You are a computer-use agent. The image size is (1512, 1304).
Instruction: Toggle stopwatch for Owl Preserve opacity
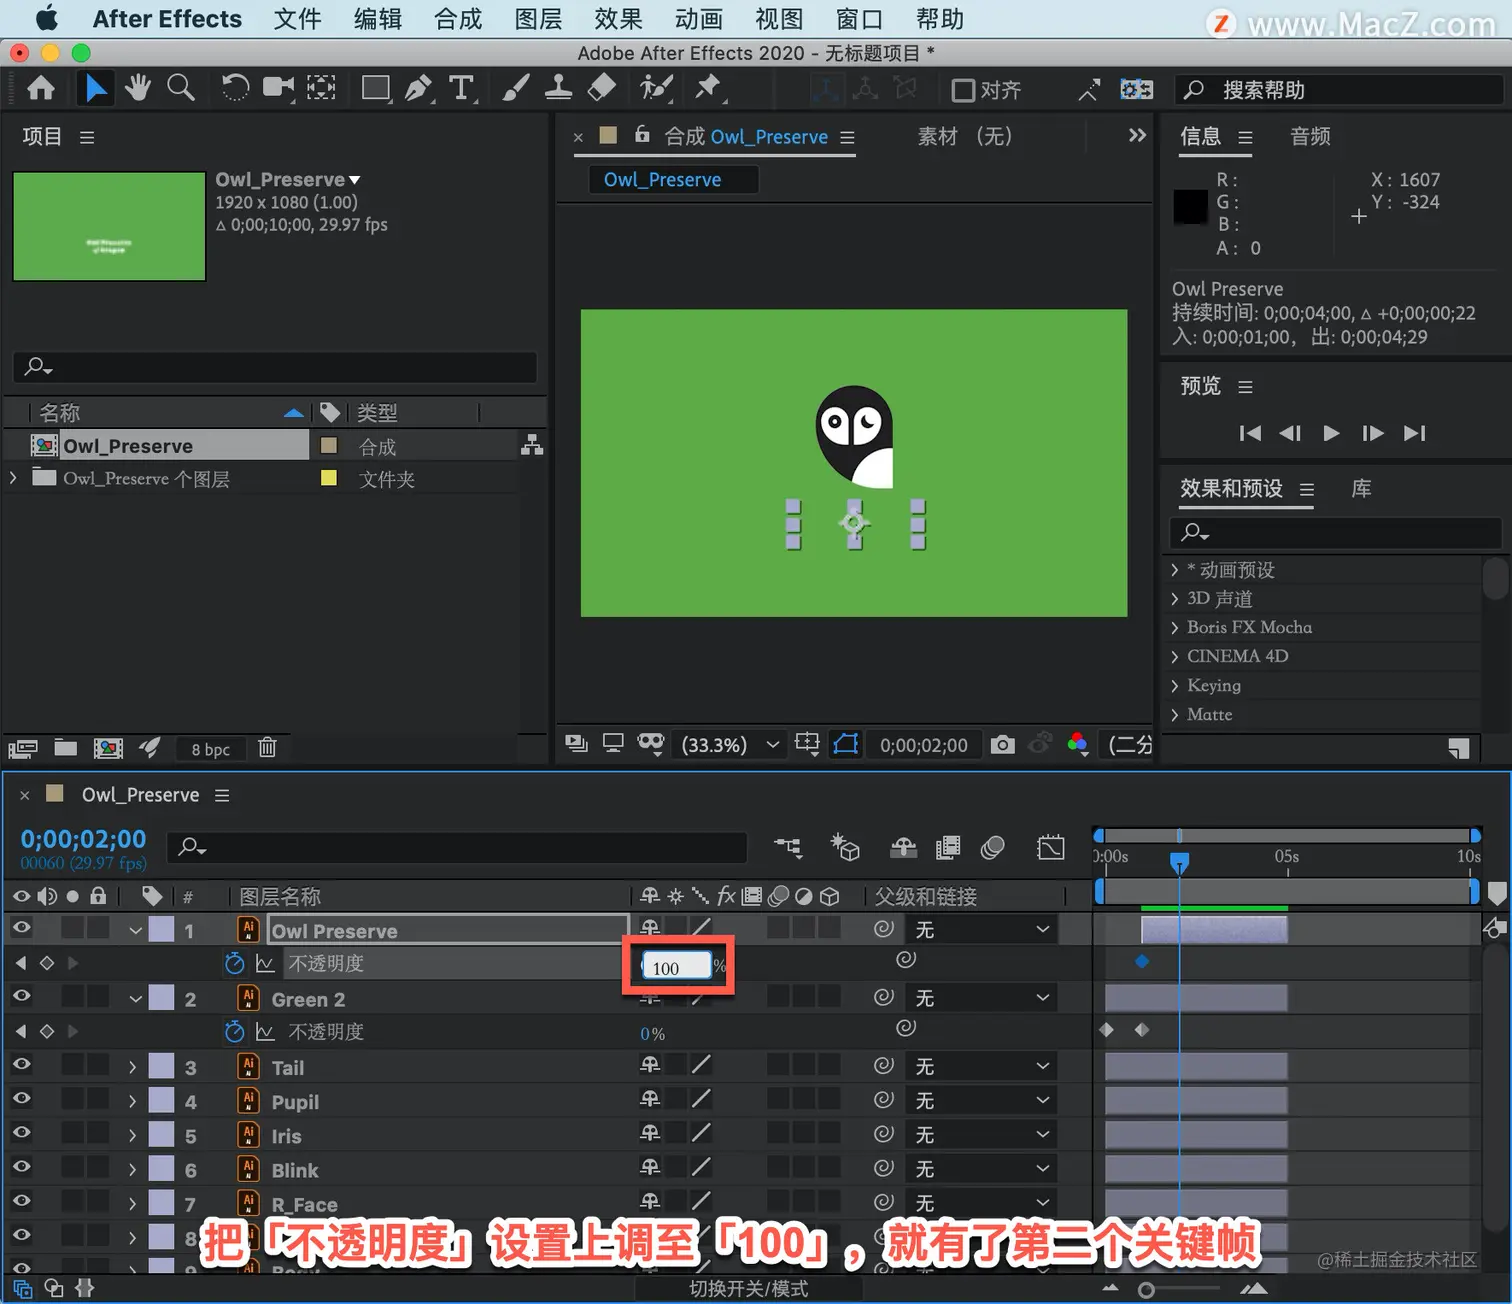[x=234, y=963]
